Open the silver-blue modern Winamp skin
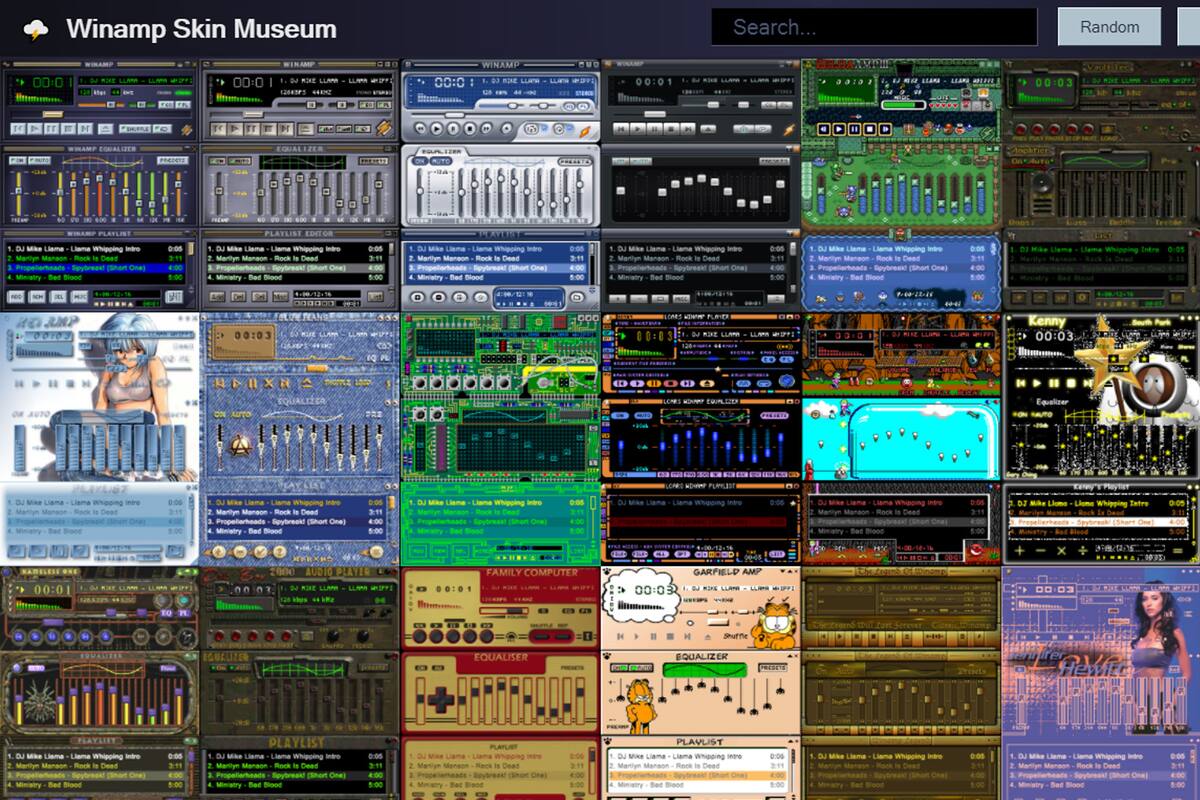Screen dimensions: 1200x800 tap(500, 185)
